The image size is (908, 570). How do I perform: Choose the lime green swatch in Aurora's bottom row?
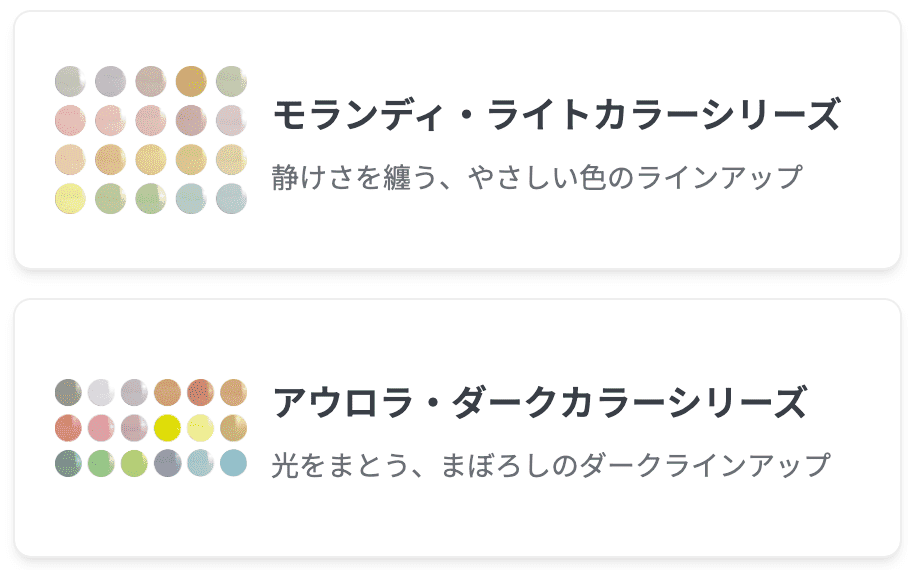tap(134, 463)
